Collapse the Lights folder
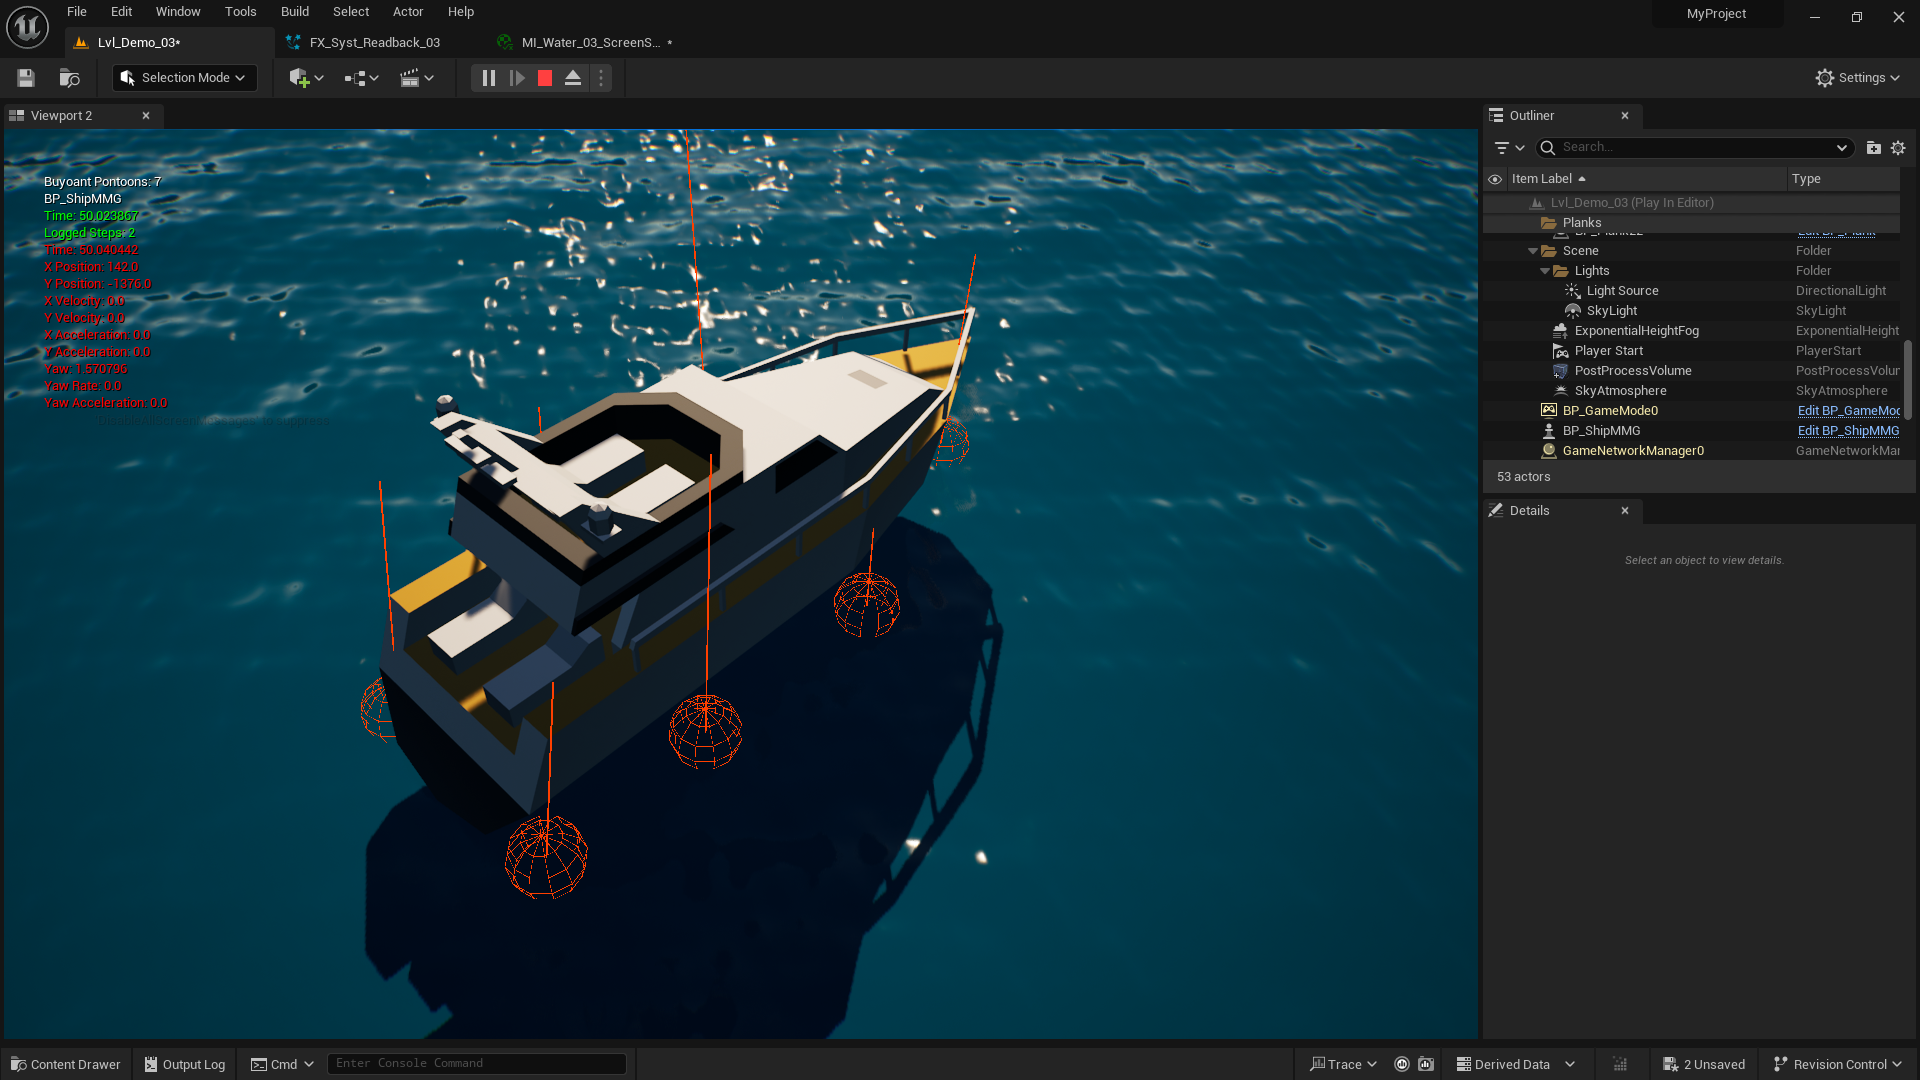 coord(1546,270)
